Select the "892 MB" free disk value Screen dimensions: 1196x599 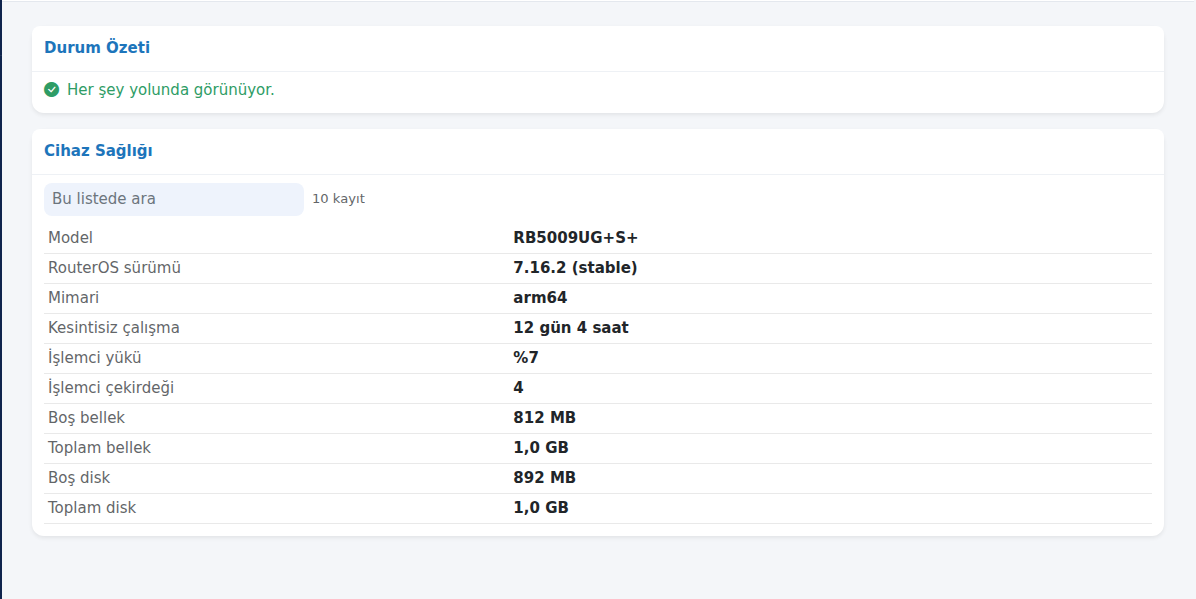coord(545,478)
